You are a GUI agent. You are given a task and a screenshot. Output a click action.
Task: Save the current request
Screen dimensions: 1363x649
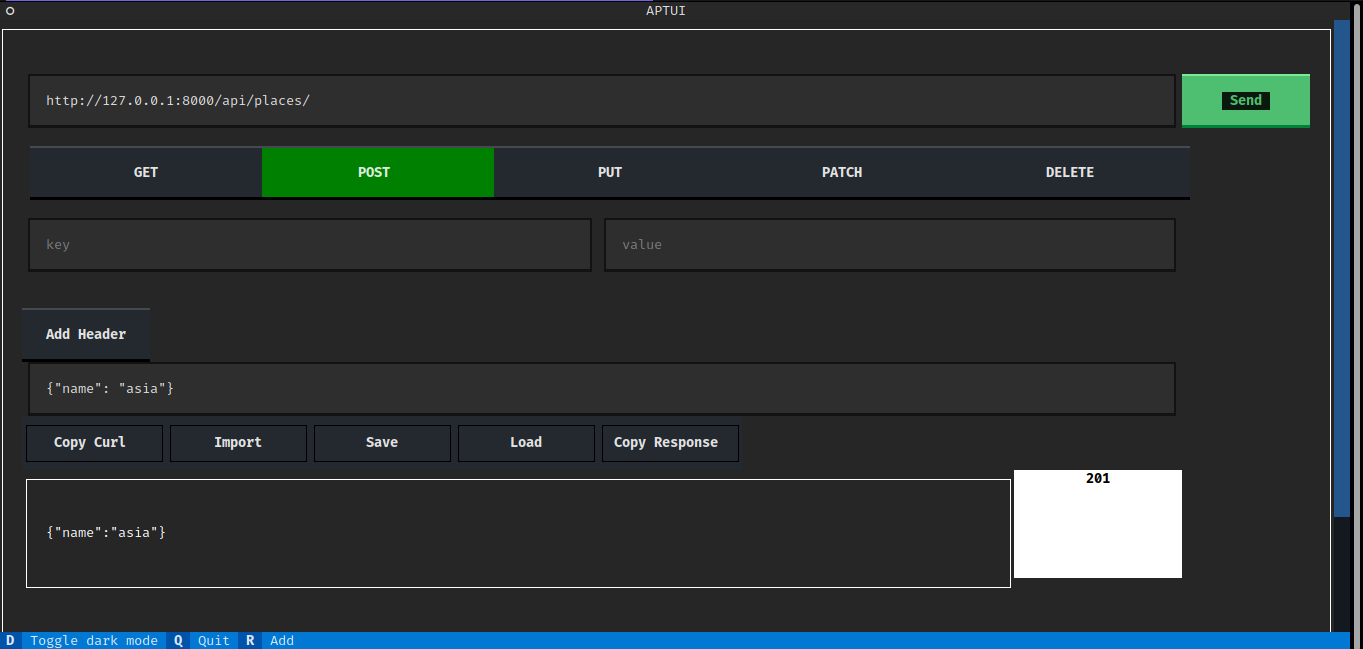click(382, 443)
